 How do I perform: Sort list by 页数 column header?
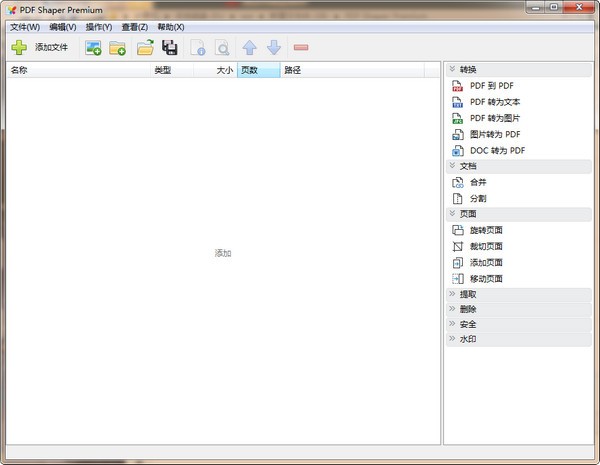(x=258, y=70)
